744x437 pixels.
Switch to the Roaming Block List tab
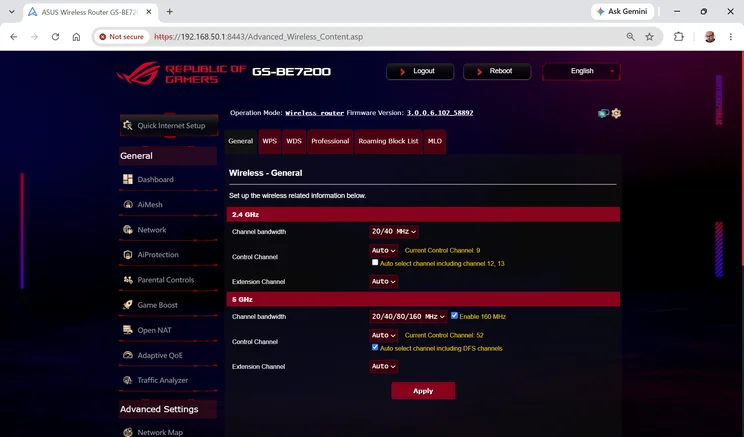point(388,141)
